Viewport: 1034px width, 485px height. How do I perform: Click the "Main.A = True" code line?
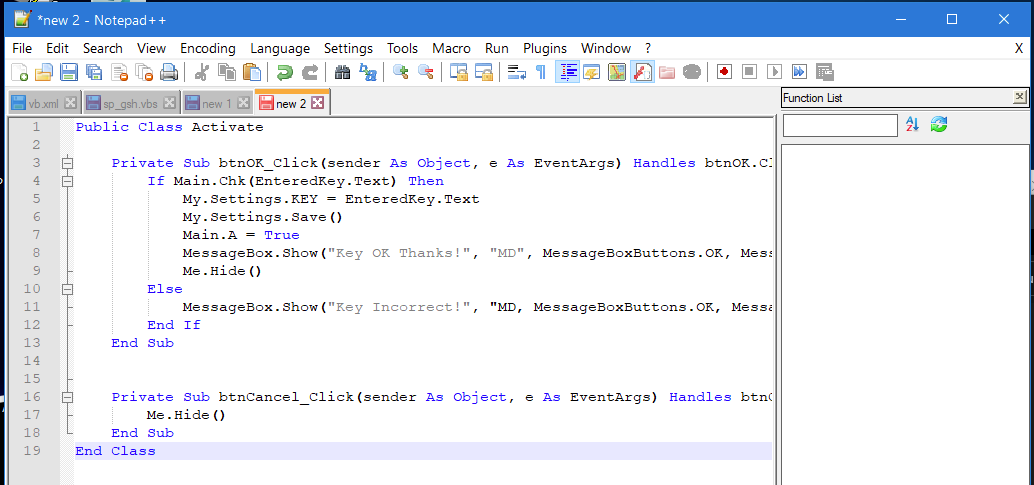coord(241,235)
